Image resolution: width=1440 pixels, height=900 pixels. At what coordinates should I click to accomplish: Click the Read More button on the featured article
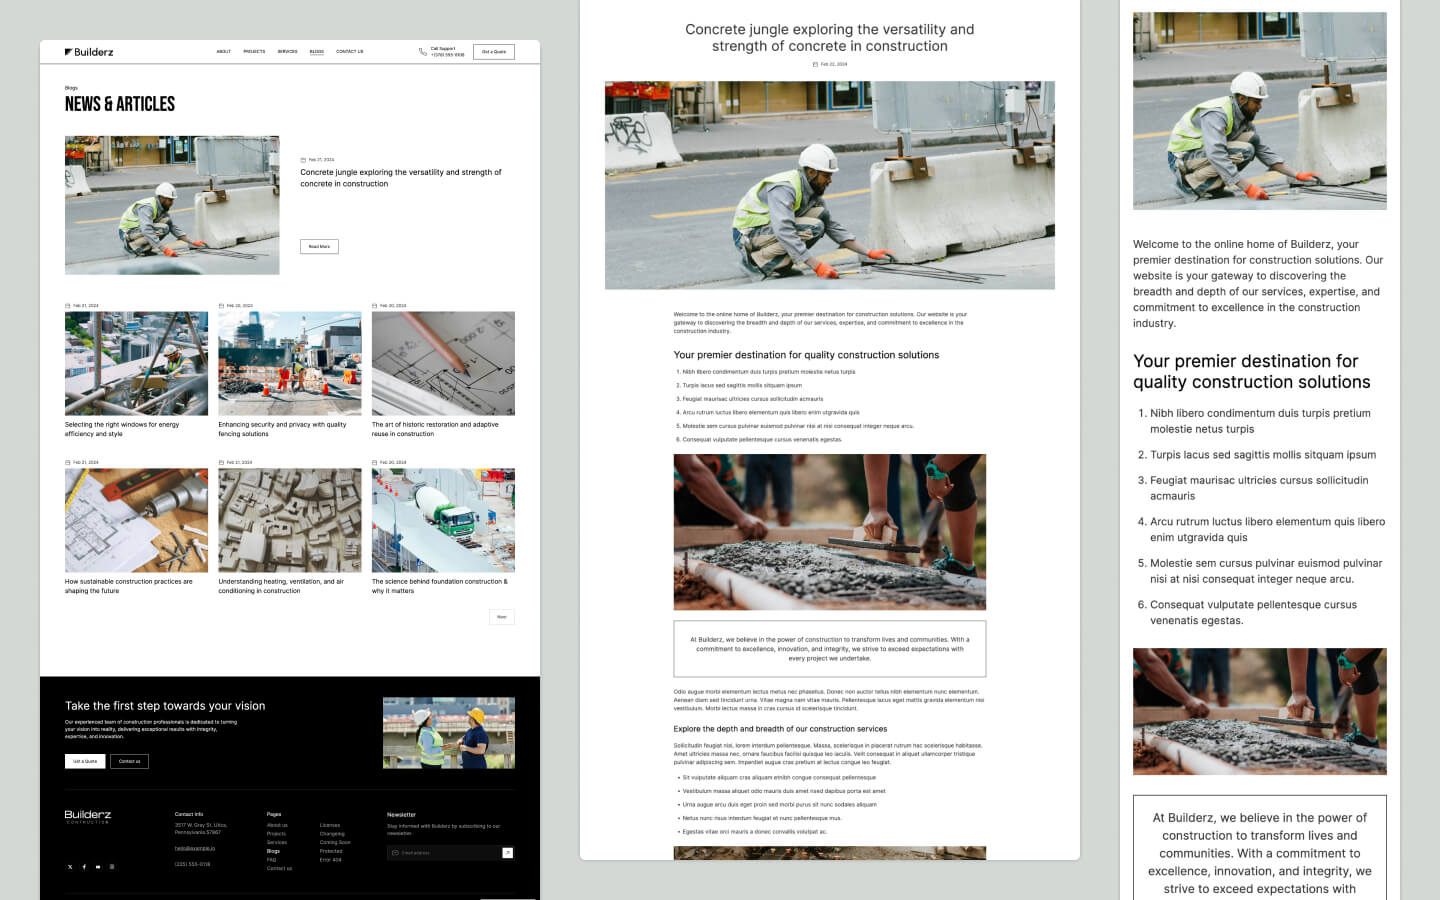pos(318,246)
